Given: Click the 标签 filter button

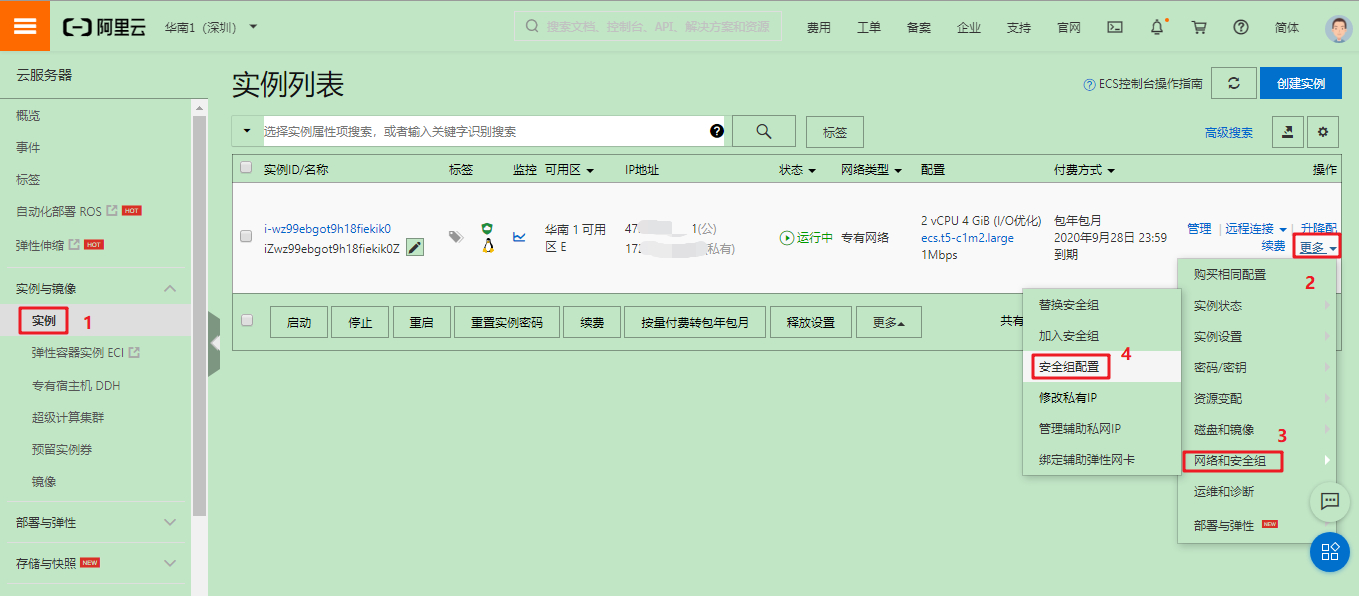Looking at the screenshot, I should coord(834,132).
